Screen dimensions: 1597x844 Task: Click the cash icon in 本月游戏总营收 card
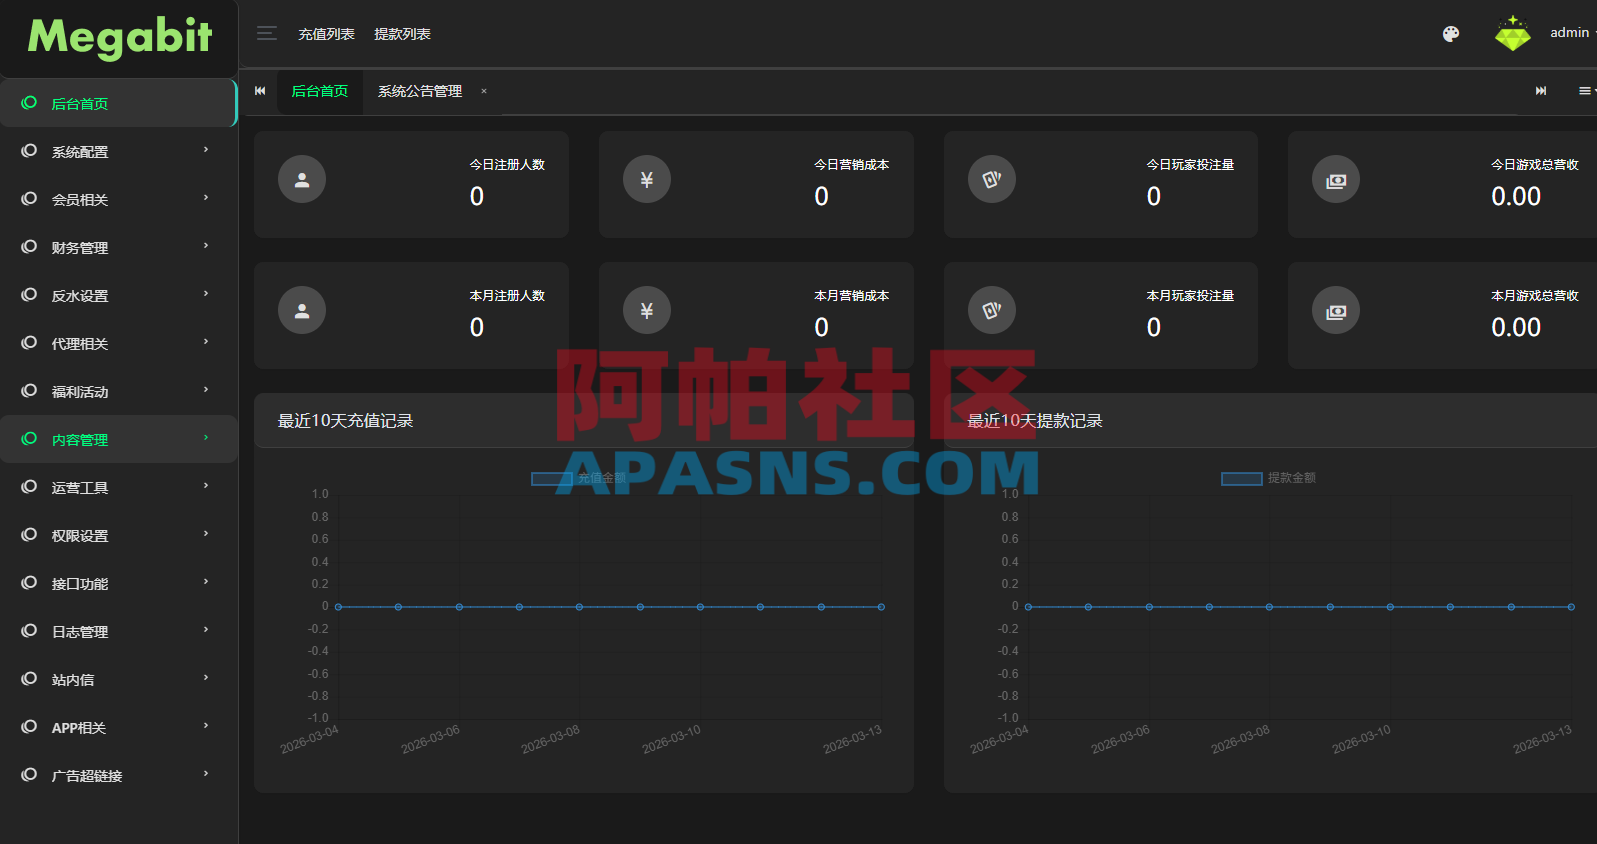pos(1336,311)
